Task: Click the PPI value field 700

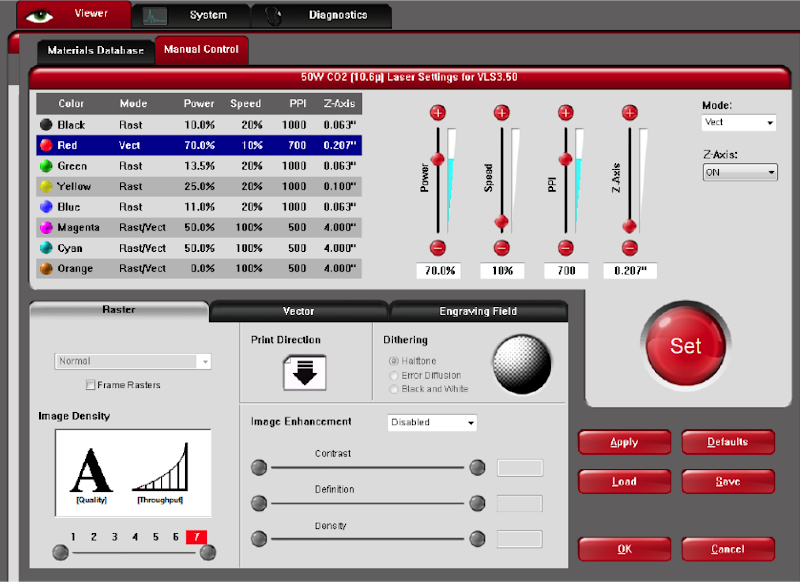Action: [x=566, y=271]
